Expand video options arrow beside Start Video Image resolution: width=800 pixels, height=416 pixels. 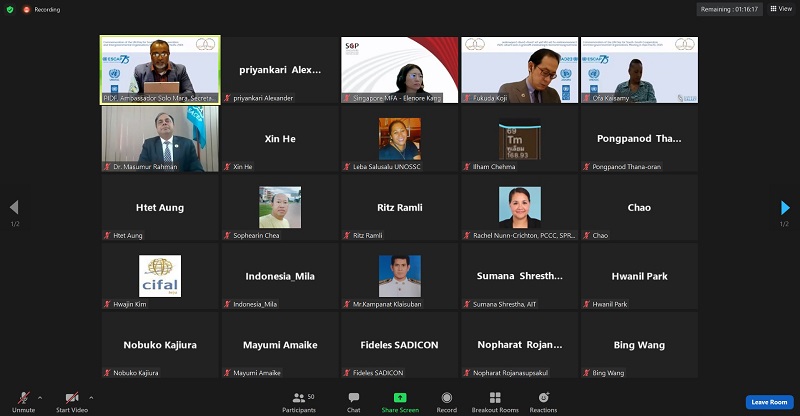pos(91,398)
